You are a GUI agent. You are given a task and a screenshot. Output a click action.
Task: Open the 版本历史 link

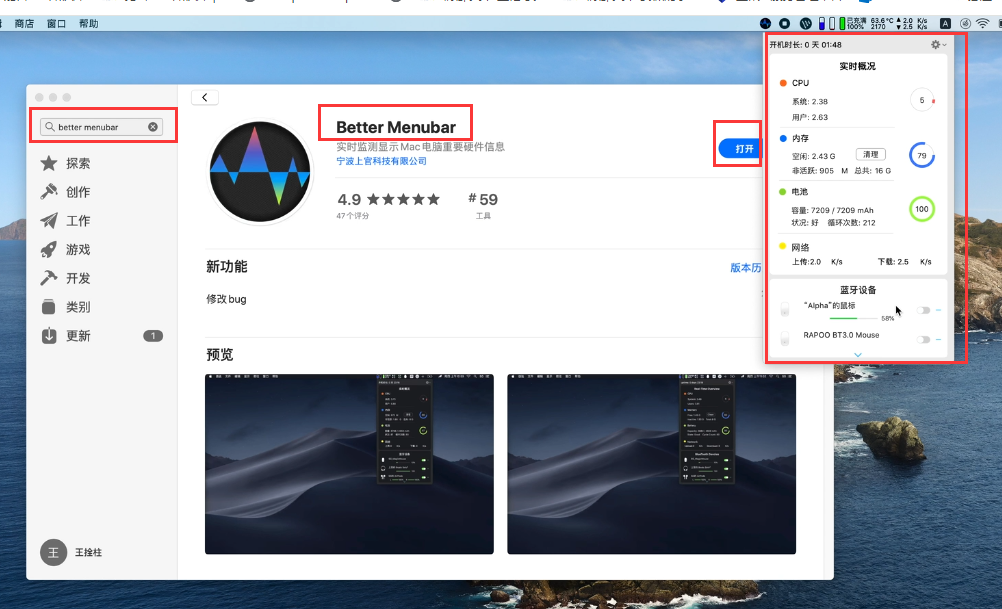[x=746, y=268]
